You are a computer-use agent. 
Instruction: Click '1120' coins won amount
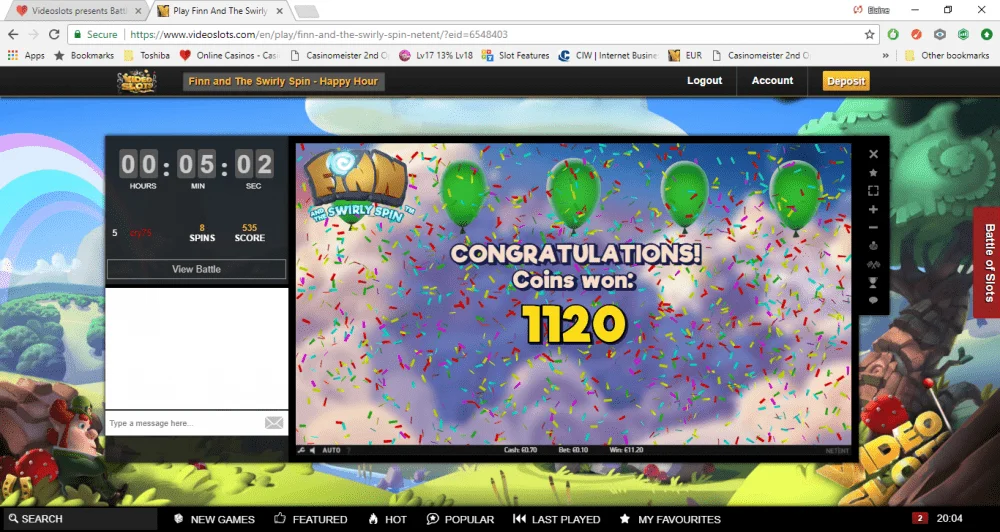(x=575, y=323)
